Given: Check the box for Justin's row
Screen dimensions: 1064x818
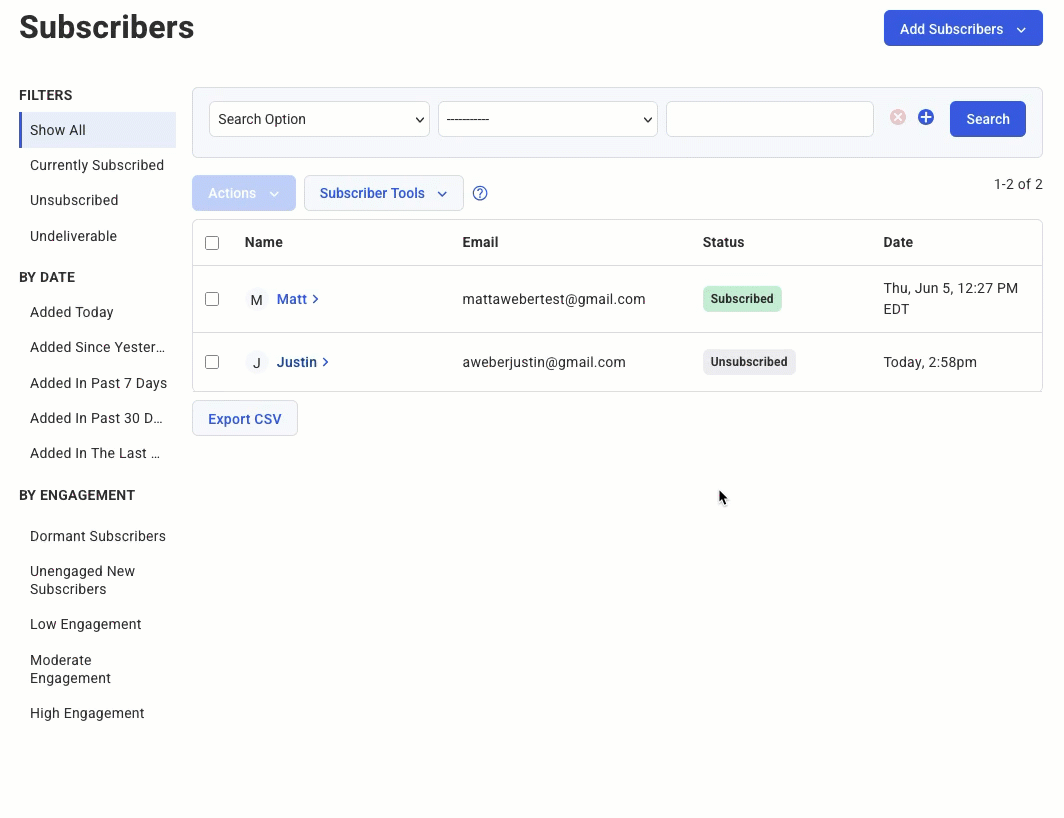Looking at the screenshot, I should tap(212, 362).
